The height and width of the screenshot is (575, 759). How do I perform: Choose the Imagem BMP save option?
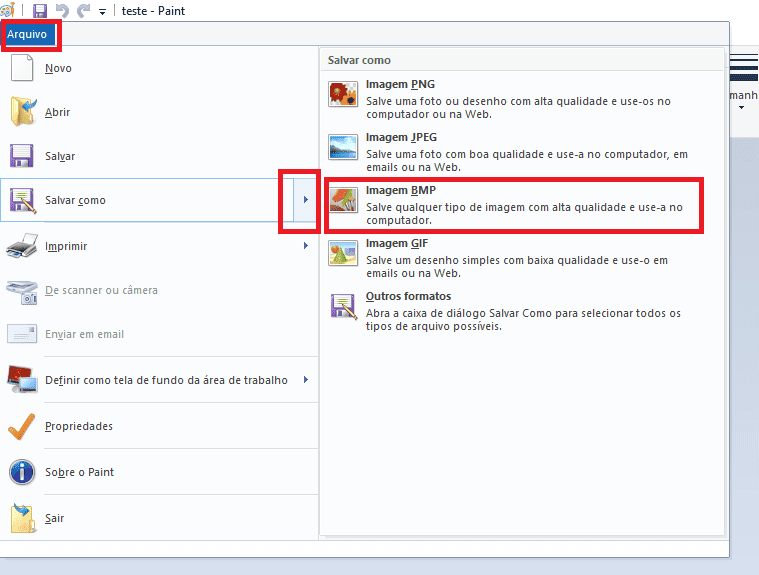click(x=522, y=205)
